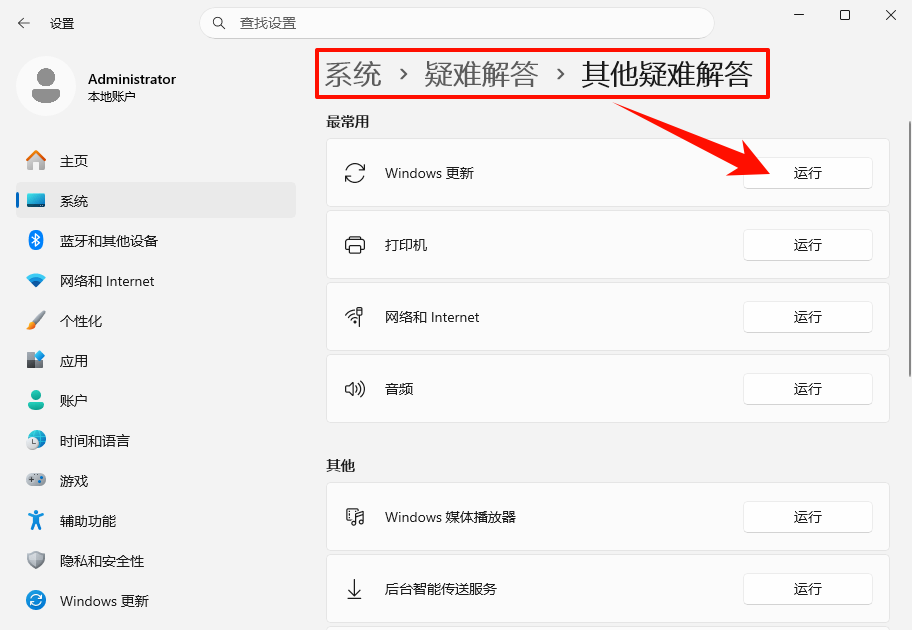The height and width of the screenshot is (630, 912).
Task: Click the 其他 section heading
Action: (340, 465)
